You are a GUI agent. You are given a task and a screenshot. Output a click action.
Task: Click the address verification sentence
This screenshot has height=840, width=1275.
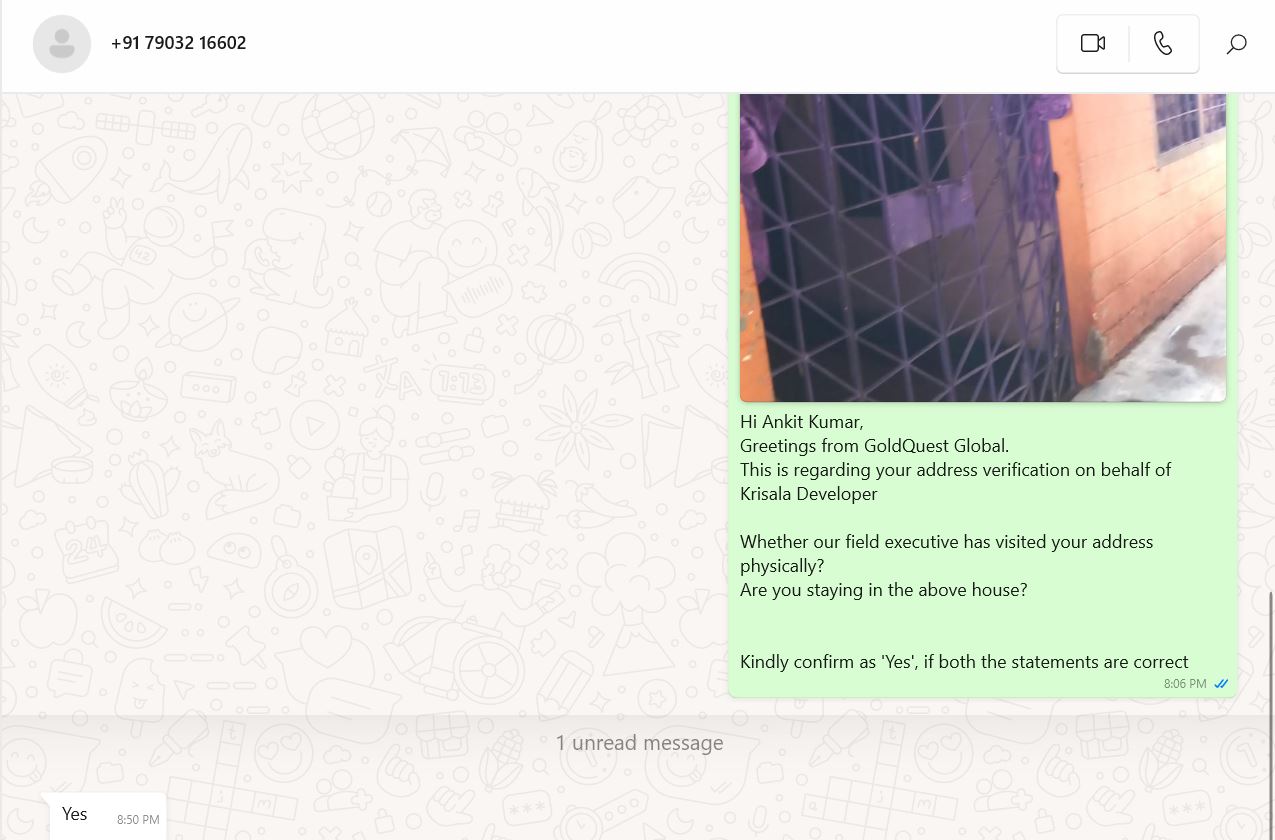click(955, 482)
